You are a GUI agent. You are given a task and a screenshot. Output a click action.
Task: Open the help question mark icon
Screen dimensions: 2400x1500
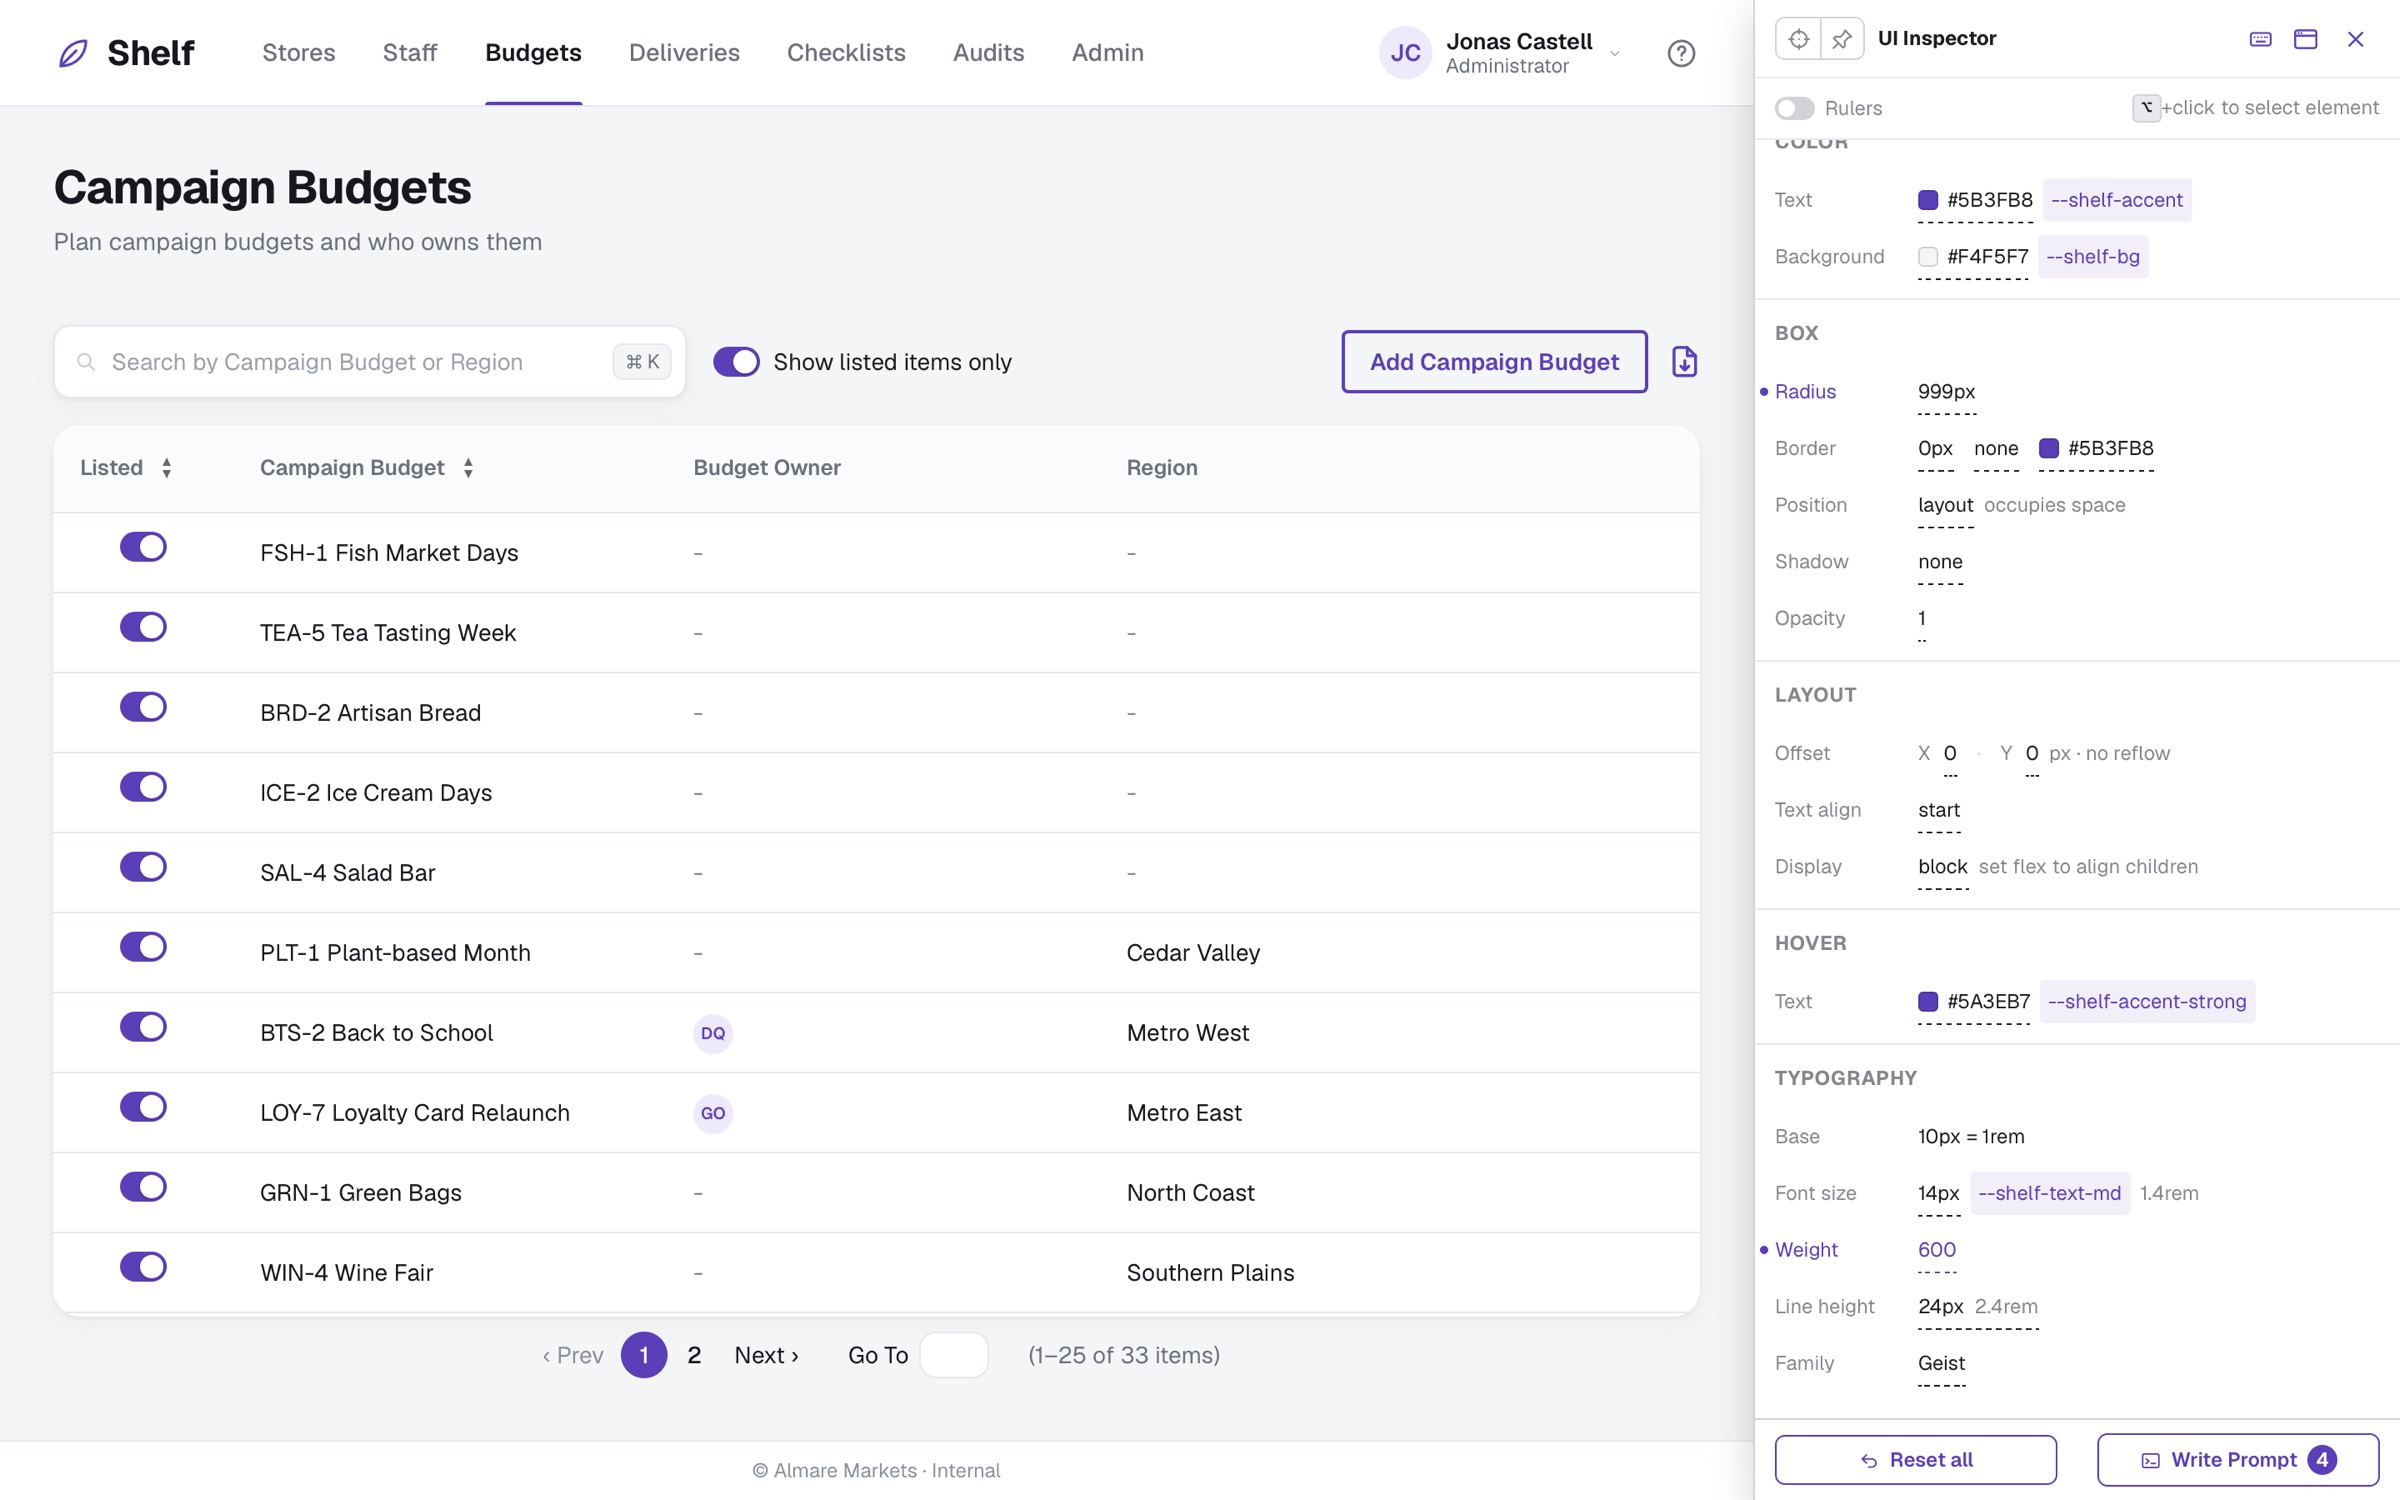(x=1681, y=53)
